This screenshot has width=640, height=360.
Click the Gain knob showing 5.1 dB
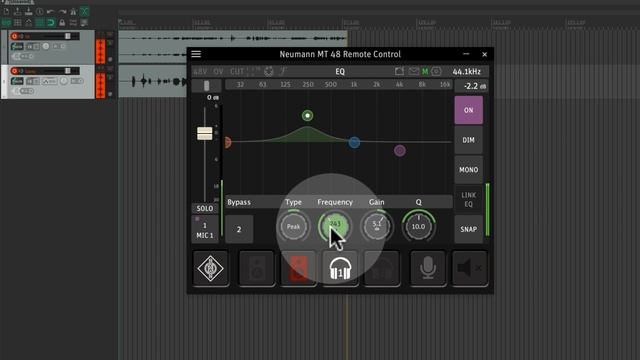click(377, 227)
